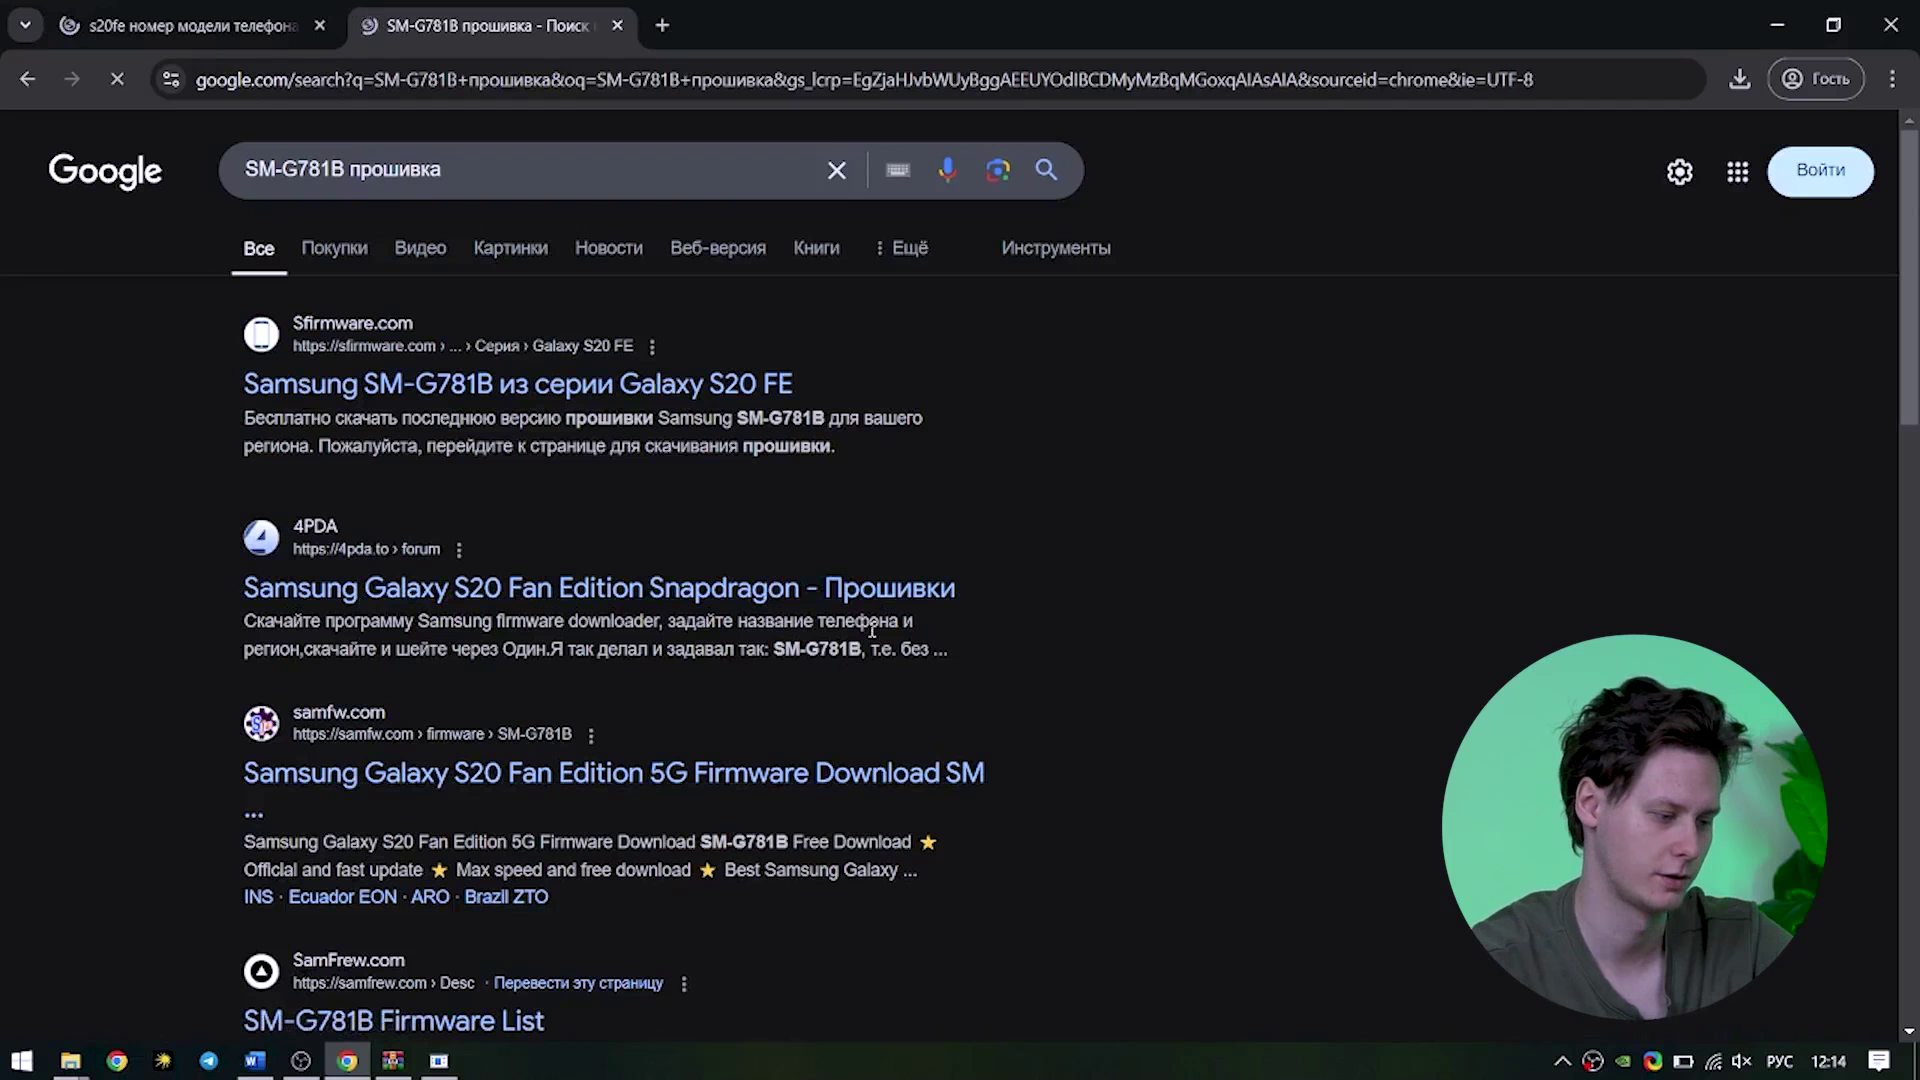1920x1080 pixels.
Task: Click the magnifying glass search icon
Action: pyautogui.click(x=1046, y=170)
